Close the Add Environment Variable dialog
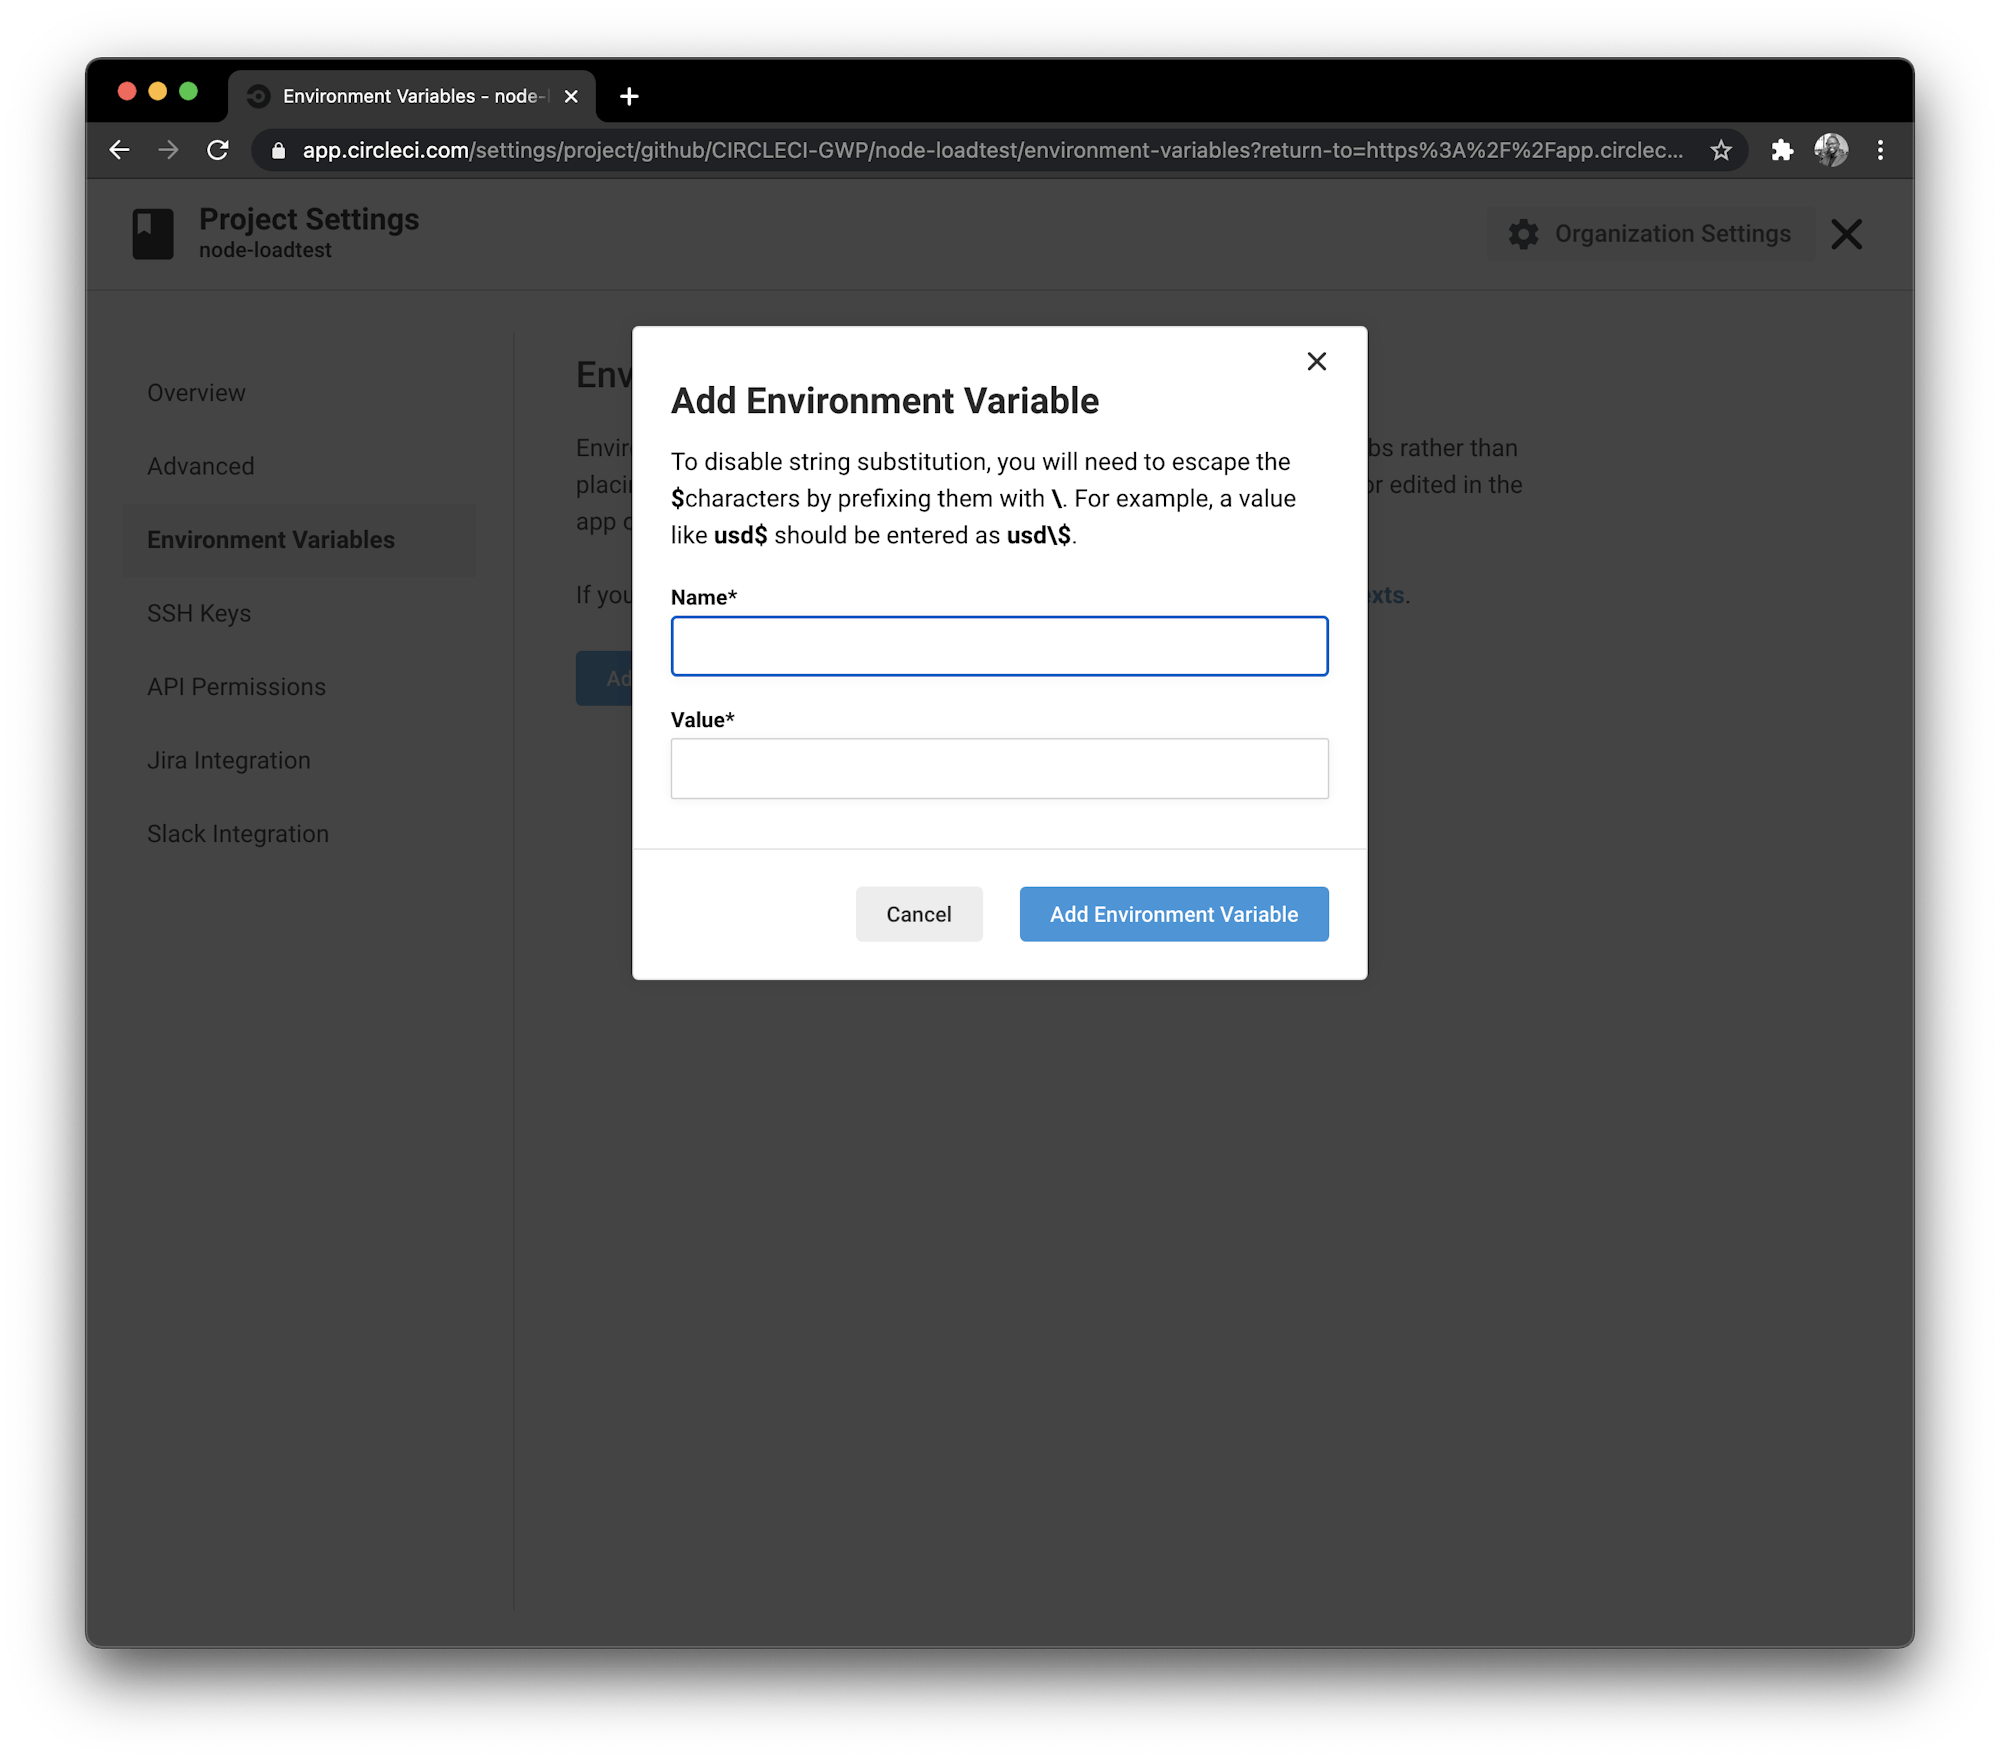The image size is (2000, 1761). pyautogui.click(x=1316, y=361)
